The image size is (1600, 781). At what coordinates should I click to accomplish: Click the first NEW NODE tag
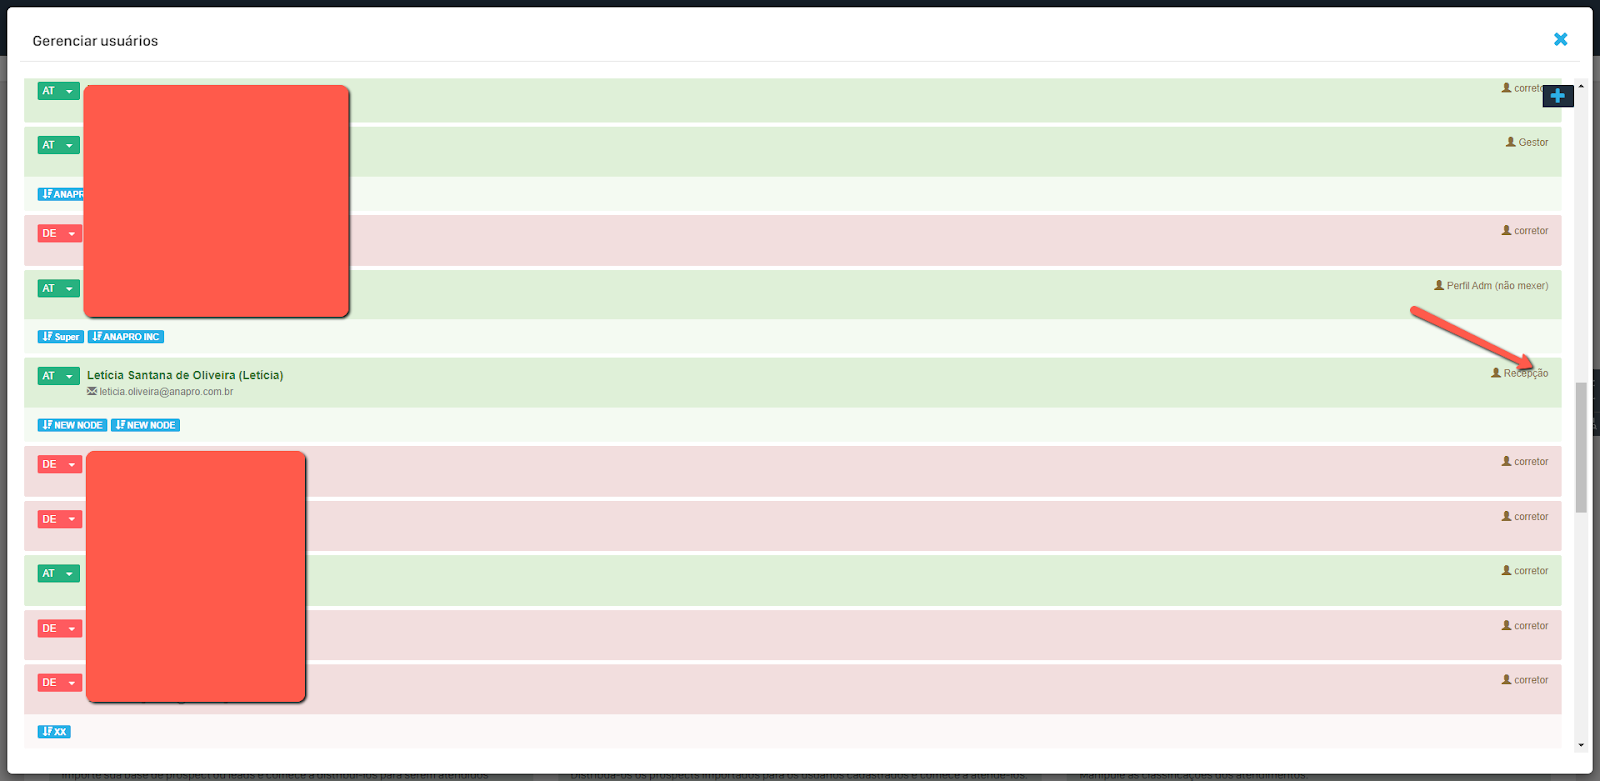click(x=73, y=425)
